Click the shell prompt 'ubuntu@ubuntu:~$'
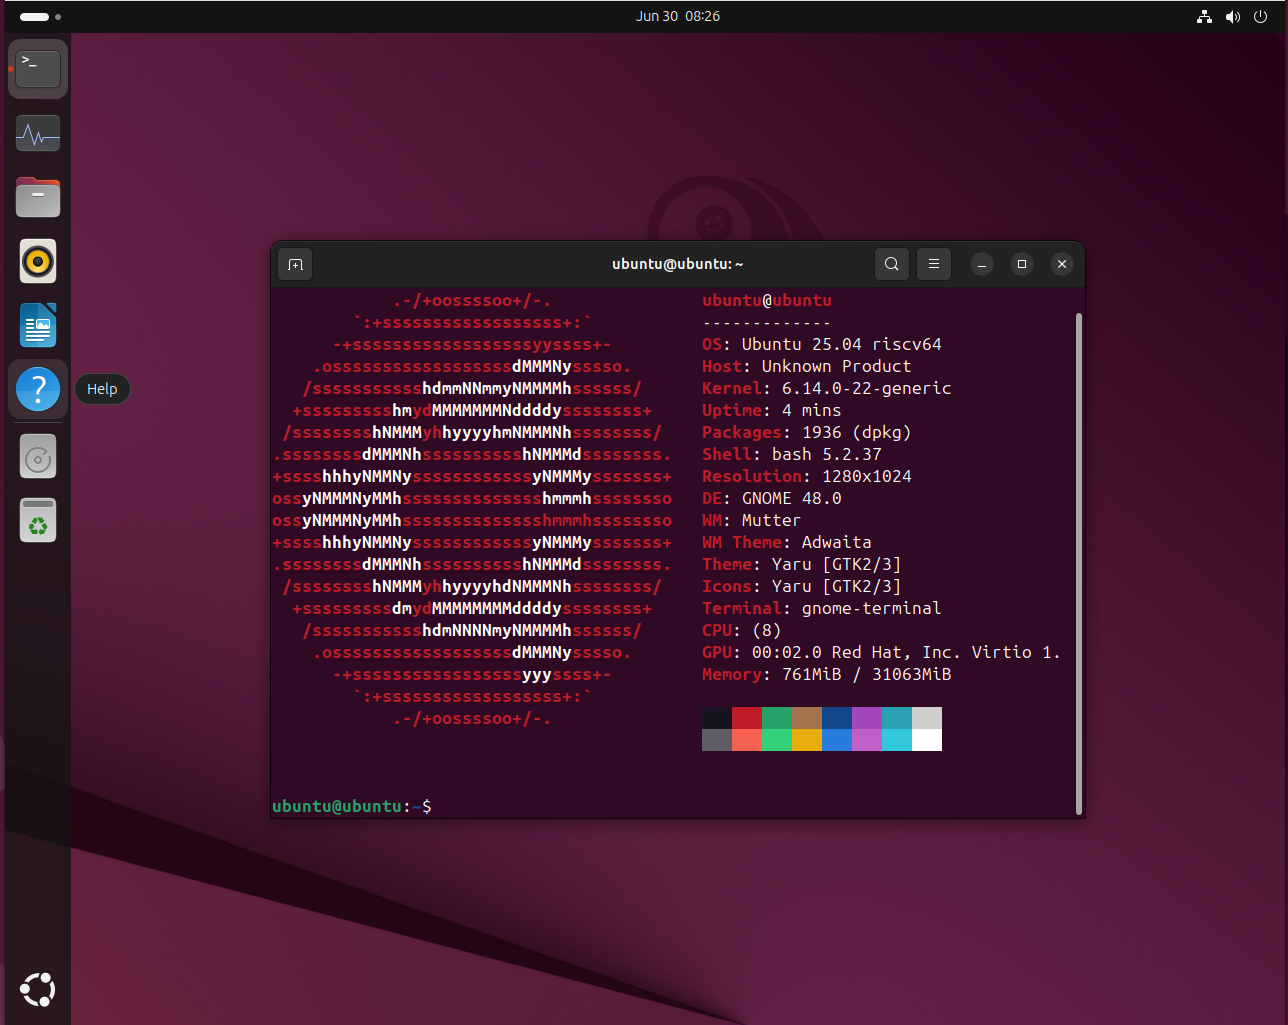This screenshot has width=1288, height=1025. pyautogui.click(x=352, y=806)
